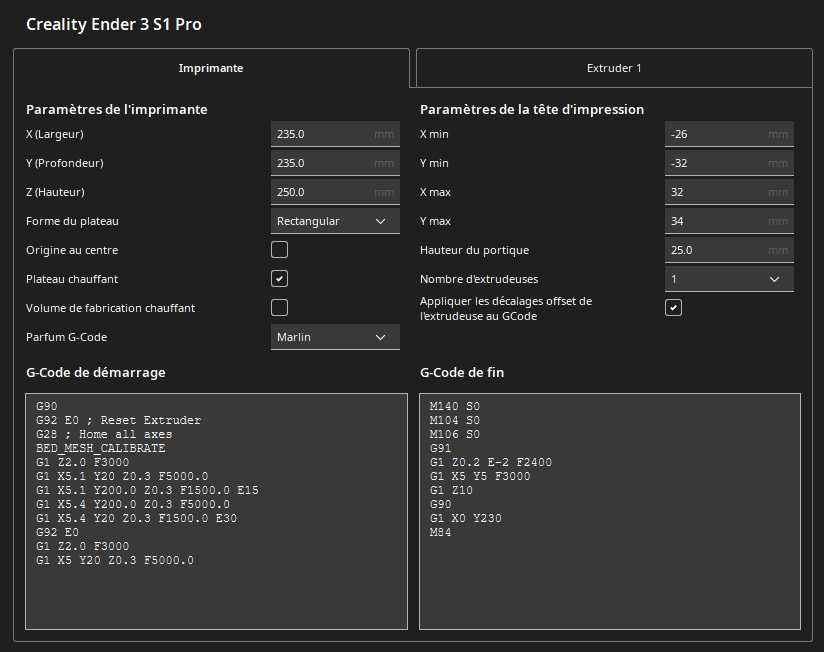Click the G91 line in end G-Code

(x=440, y=448)
